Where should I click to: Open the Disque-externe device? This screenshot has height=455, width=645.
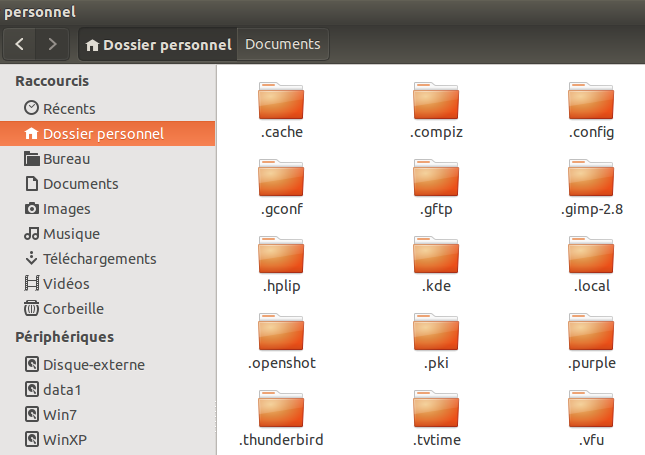pos(93,364)
